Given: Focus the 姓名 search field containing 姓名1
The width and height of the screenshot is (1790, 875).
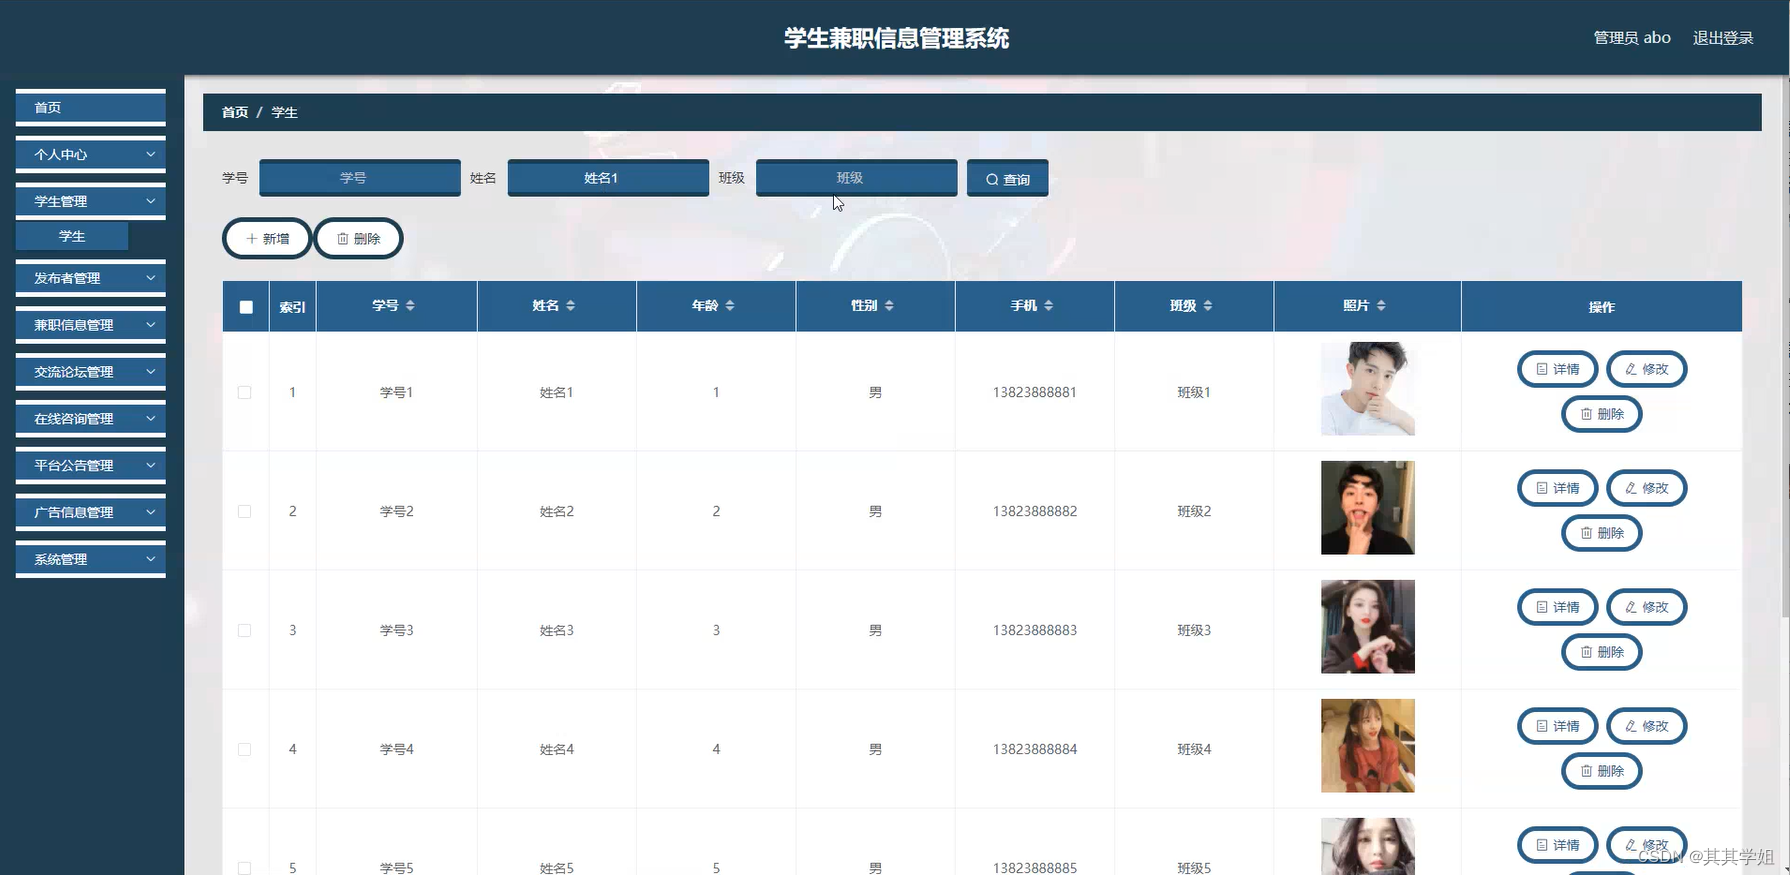Looking at the screenshot, I should click(x=608, y=178).
